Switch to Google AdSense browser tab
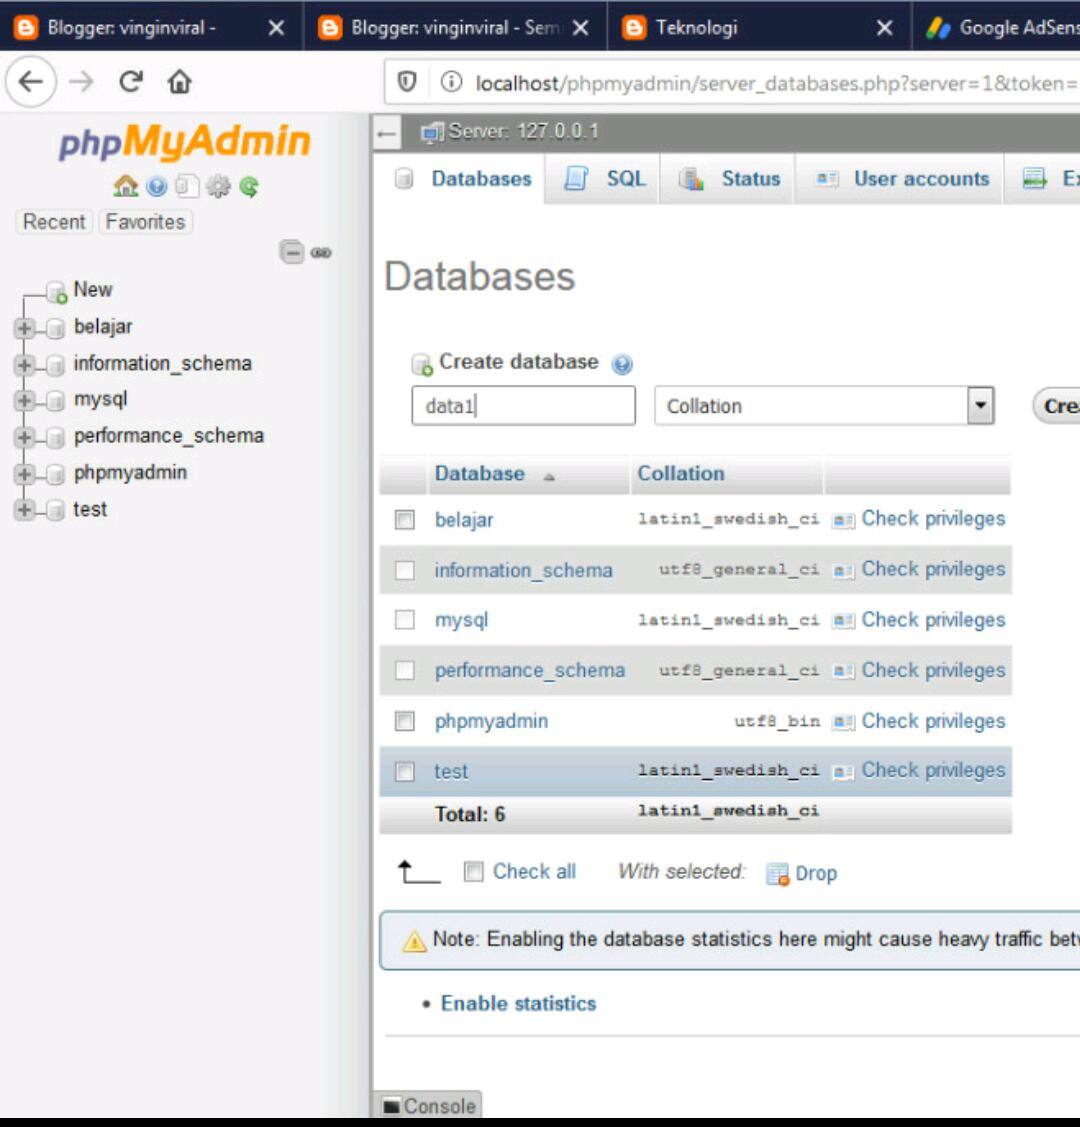This screenshot has width=1080, height=1127. [997, 27]
